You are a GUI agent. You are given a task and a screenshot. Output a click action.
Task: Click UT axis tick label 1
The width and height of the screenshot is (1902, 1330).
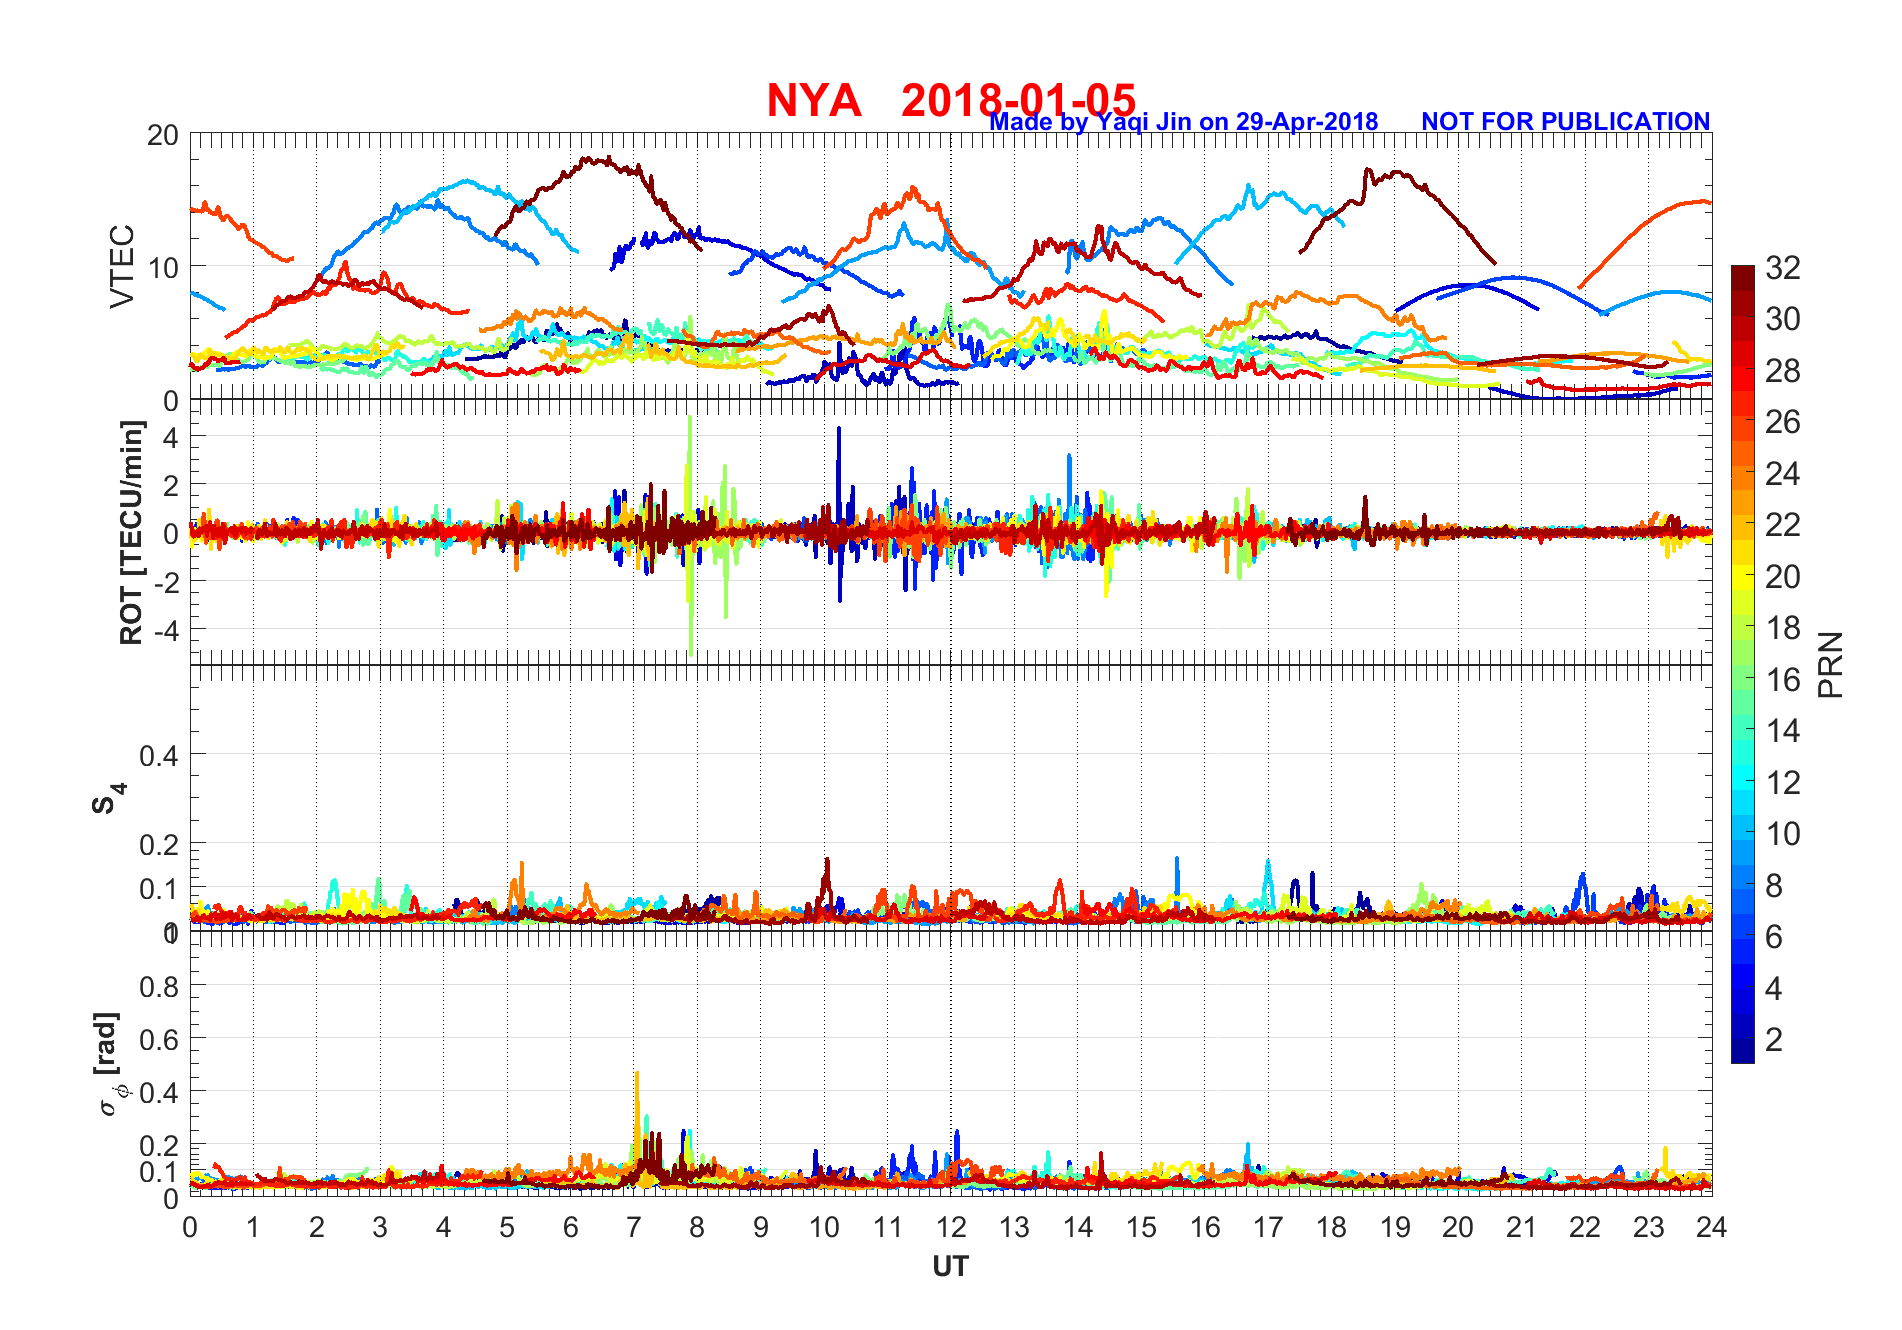[x=253, y=1227]
